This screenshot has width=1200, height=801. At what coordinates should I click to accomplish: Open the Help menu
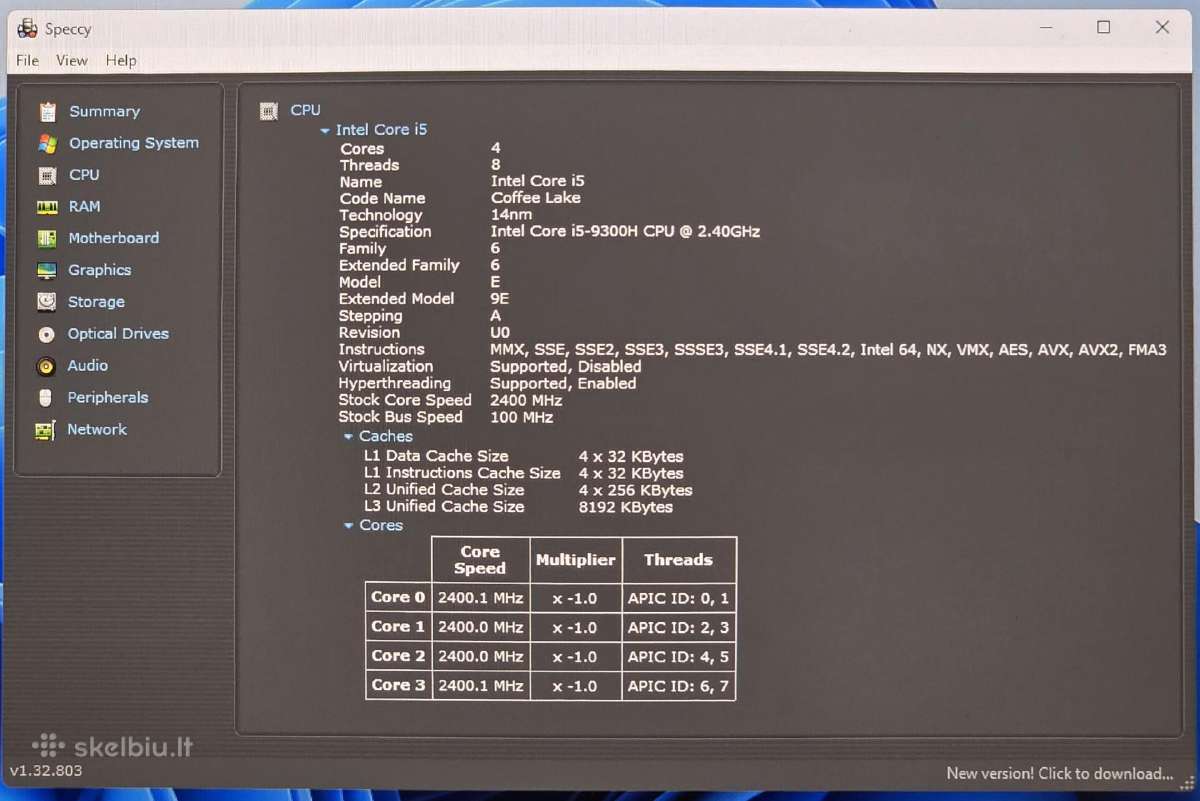coord(121,60)
